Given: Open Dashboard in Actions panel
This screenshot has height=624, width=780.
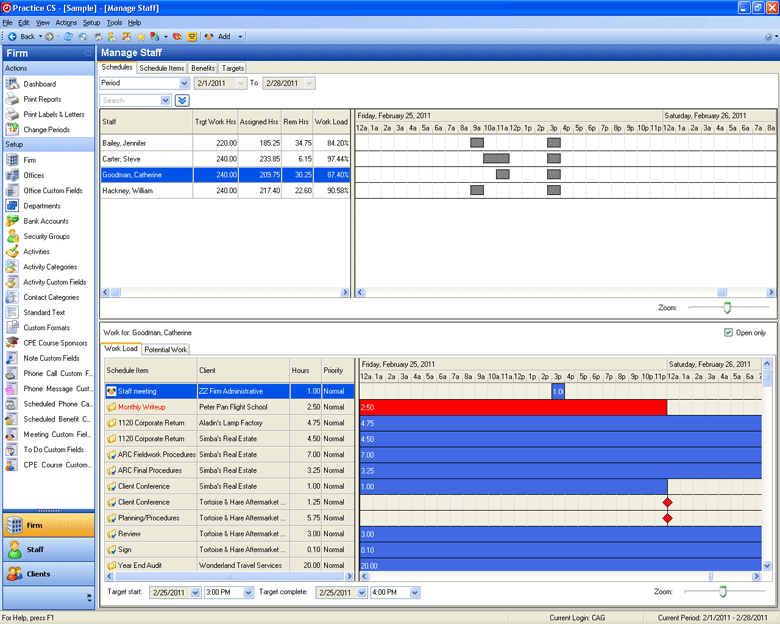Looking at the screenshot, I should click(x=40, y=84).
